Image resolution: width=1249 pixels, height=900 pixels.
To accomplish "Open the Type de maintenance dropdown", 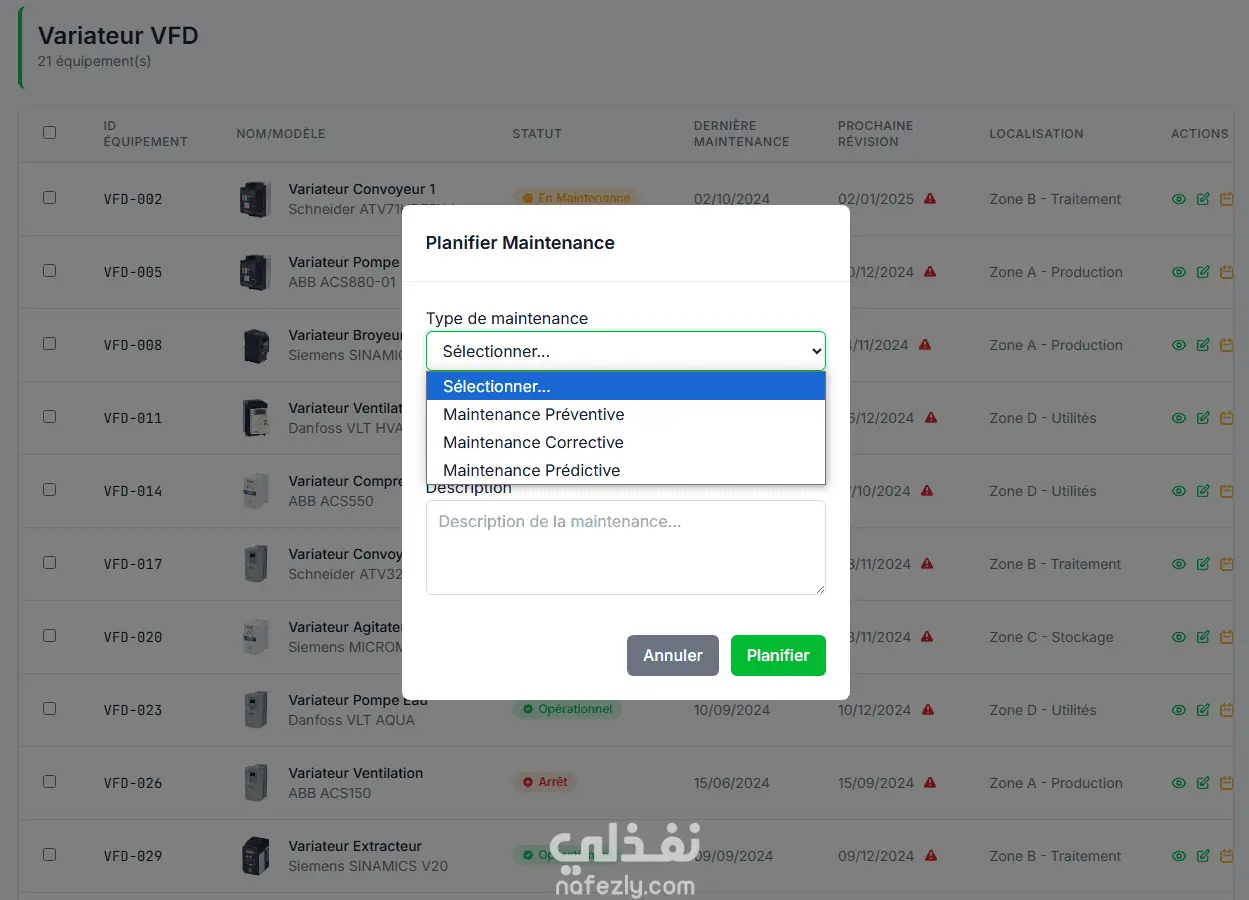I will coord(626,351).
